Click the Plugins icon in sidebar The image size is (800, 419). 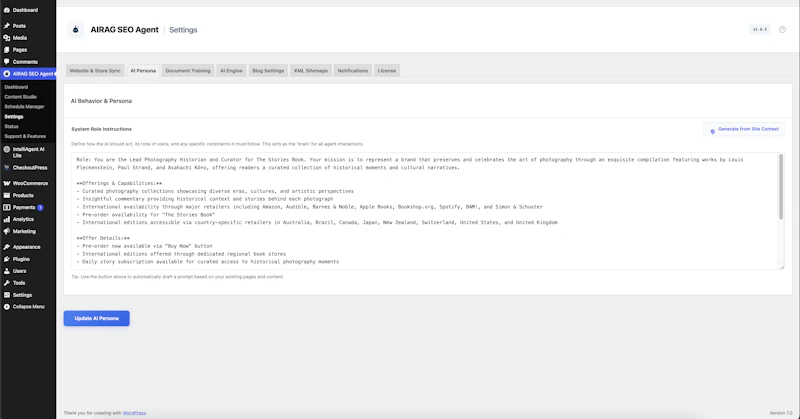click(x=7, y=259)
